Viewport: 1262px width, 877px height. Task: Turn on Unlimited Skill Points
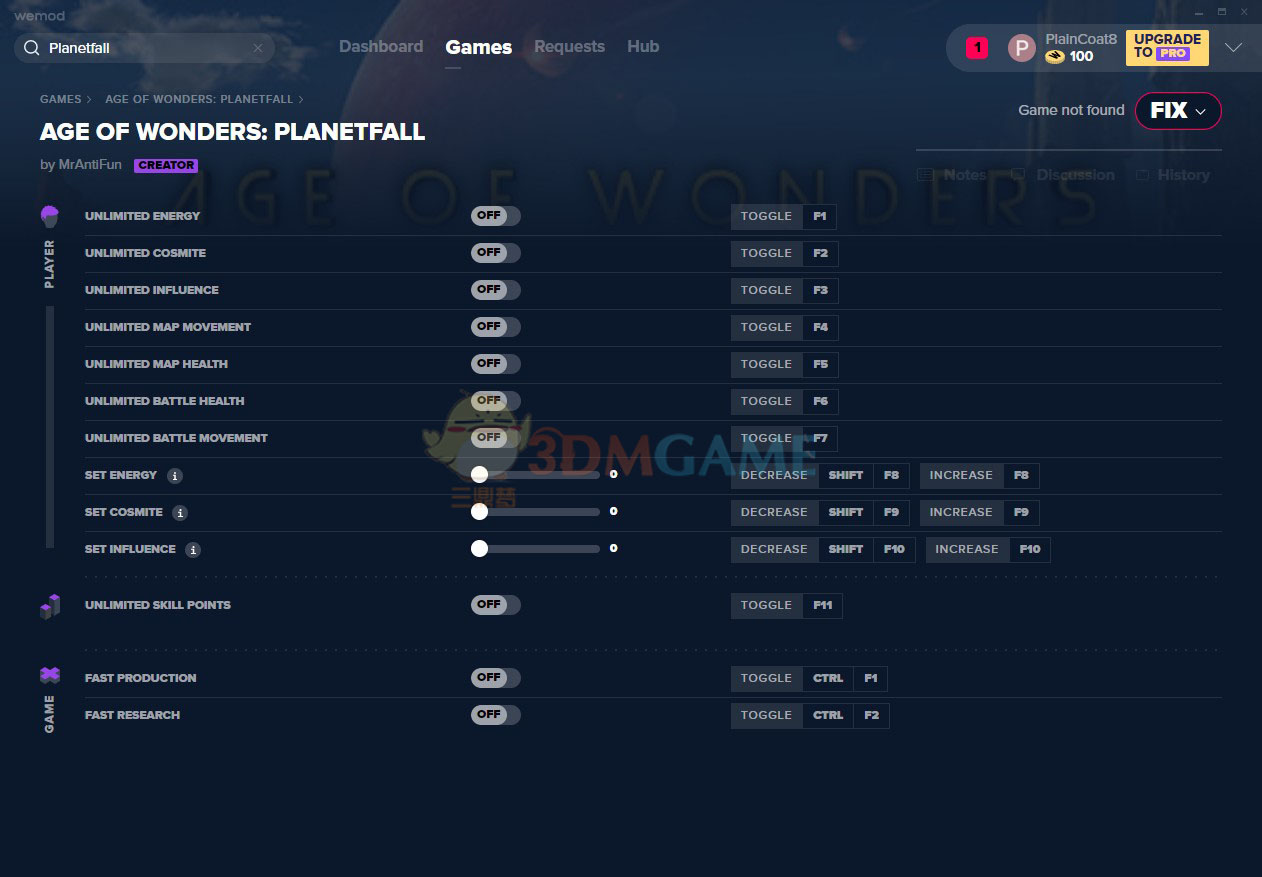(x=495, y=605)
